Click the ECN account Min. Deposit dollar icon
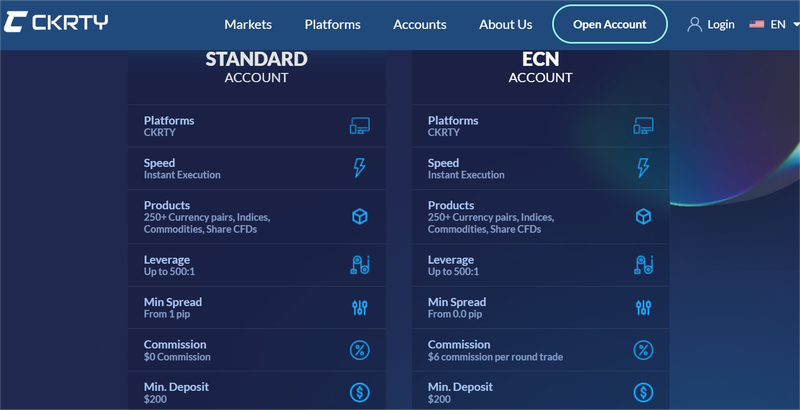The height and width of the screenshot is (410, 800). [x=643, y=393]
